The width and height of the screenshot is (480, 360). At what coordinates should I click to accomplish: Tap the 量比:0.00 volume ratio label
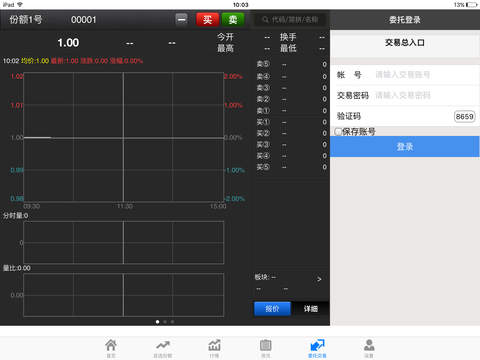pos(17,268)
